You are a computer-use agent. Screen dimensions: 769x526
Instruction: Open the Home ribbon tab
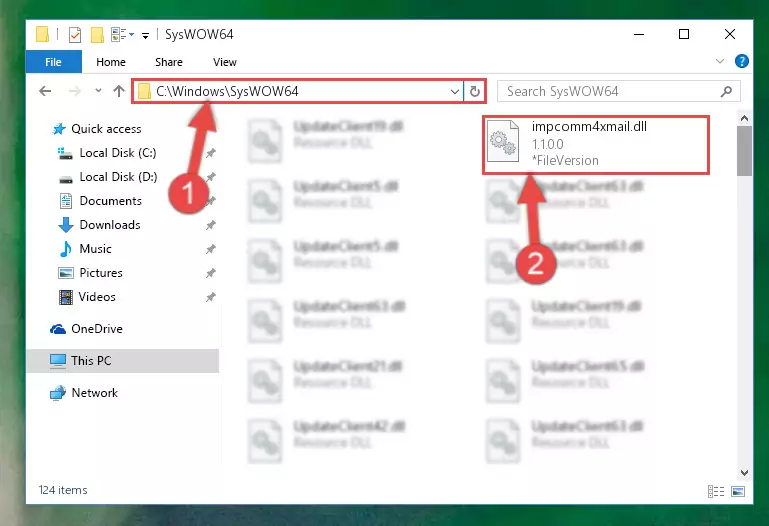[x=111, y=62]
